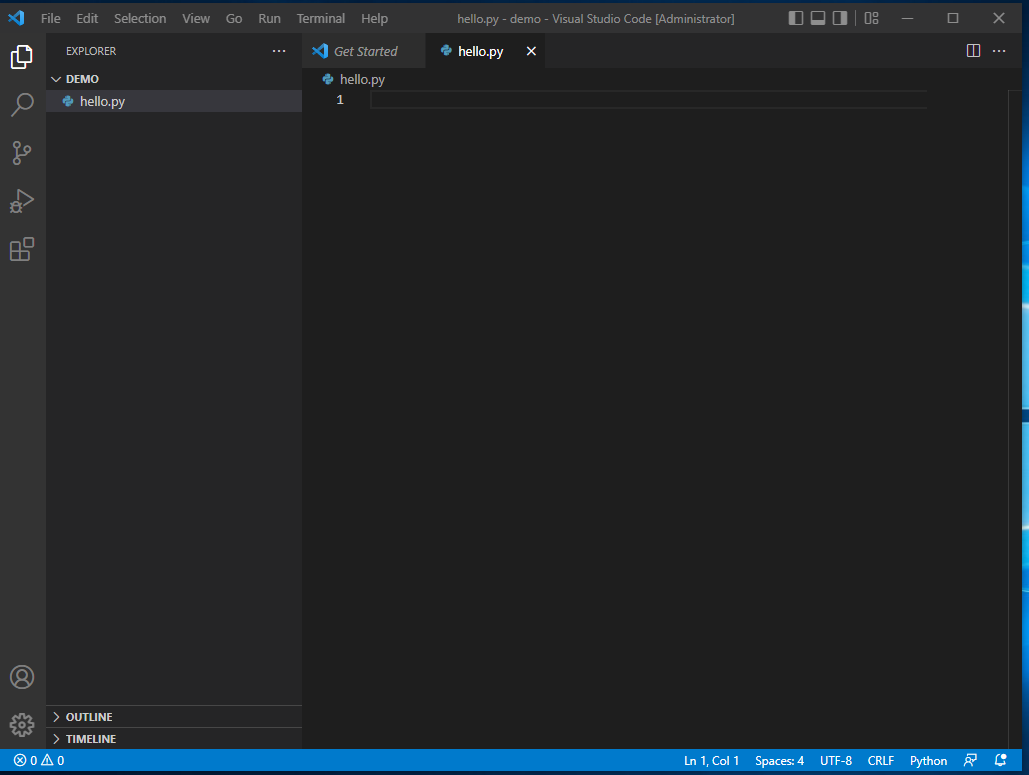Click Python icon in hello.py breadcrumb
1029x775 pixels.
328,79
